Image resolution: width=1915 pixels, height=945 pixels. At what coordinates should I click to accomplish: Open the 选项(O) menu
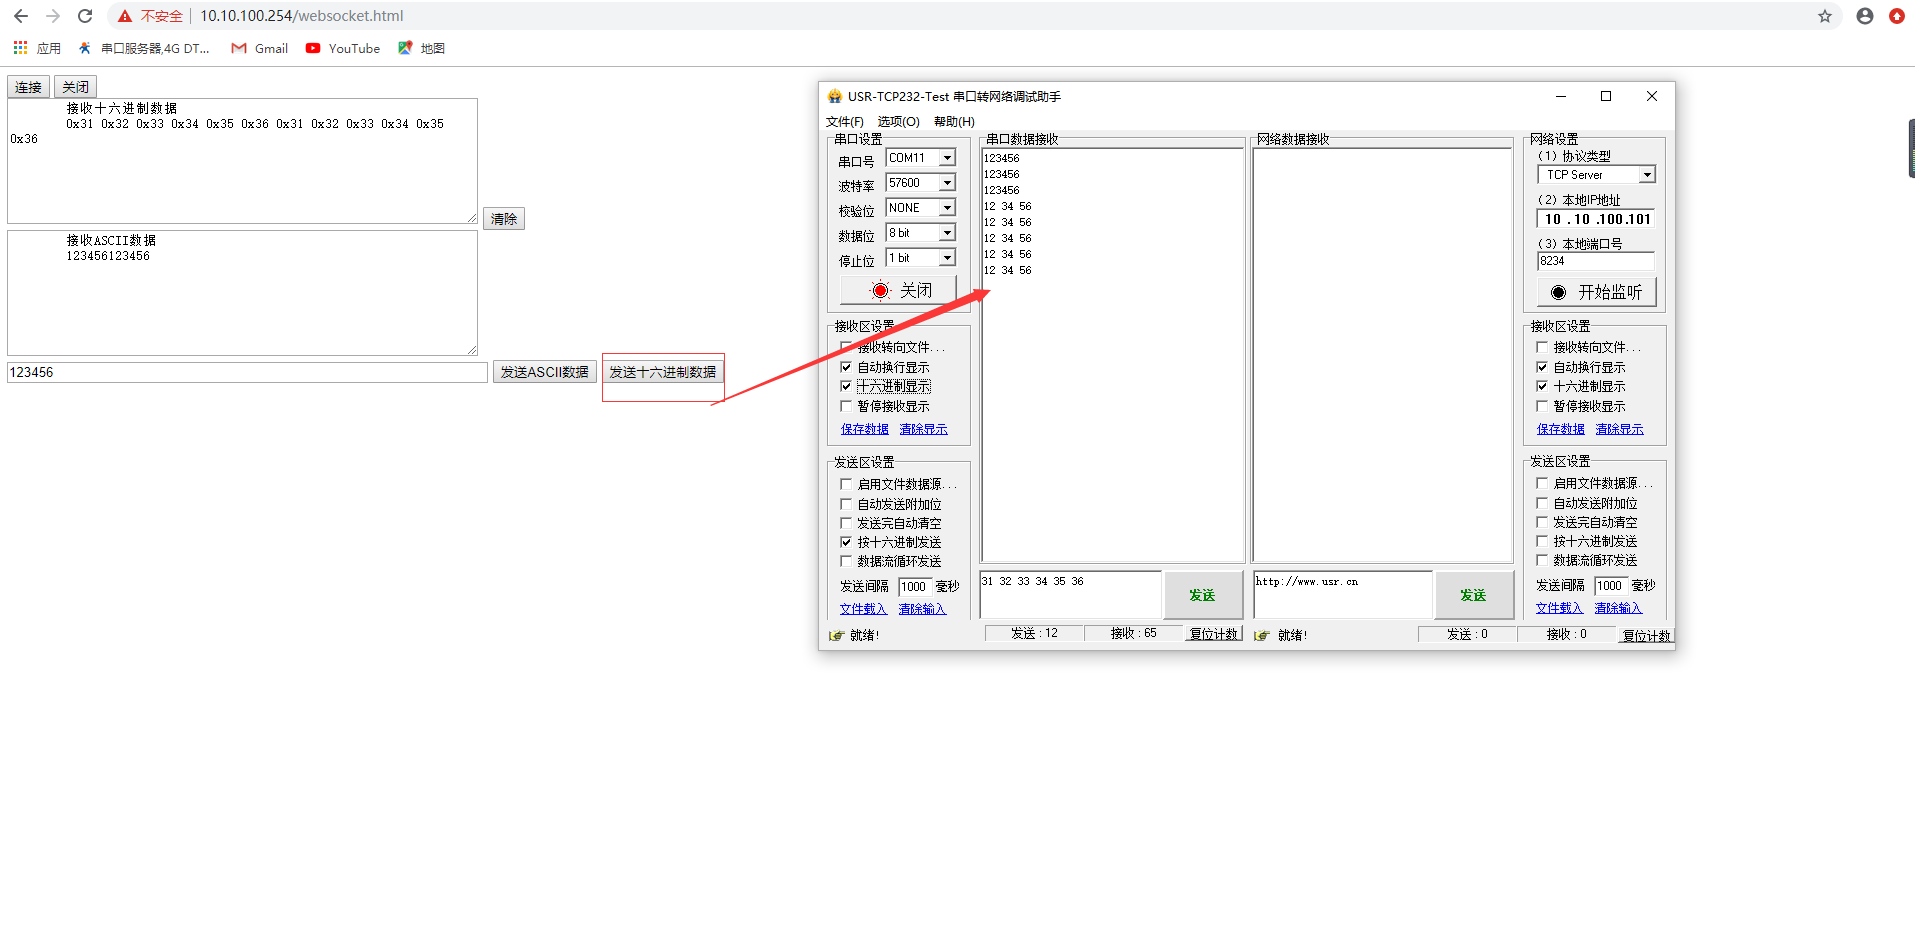898,122
